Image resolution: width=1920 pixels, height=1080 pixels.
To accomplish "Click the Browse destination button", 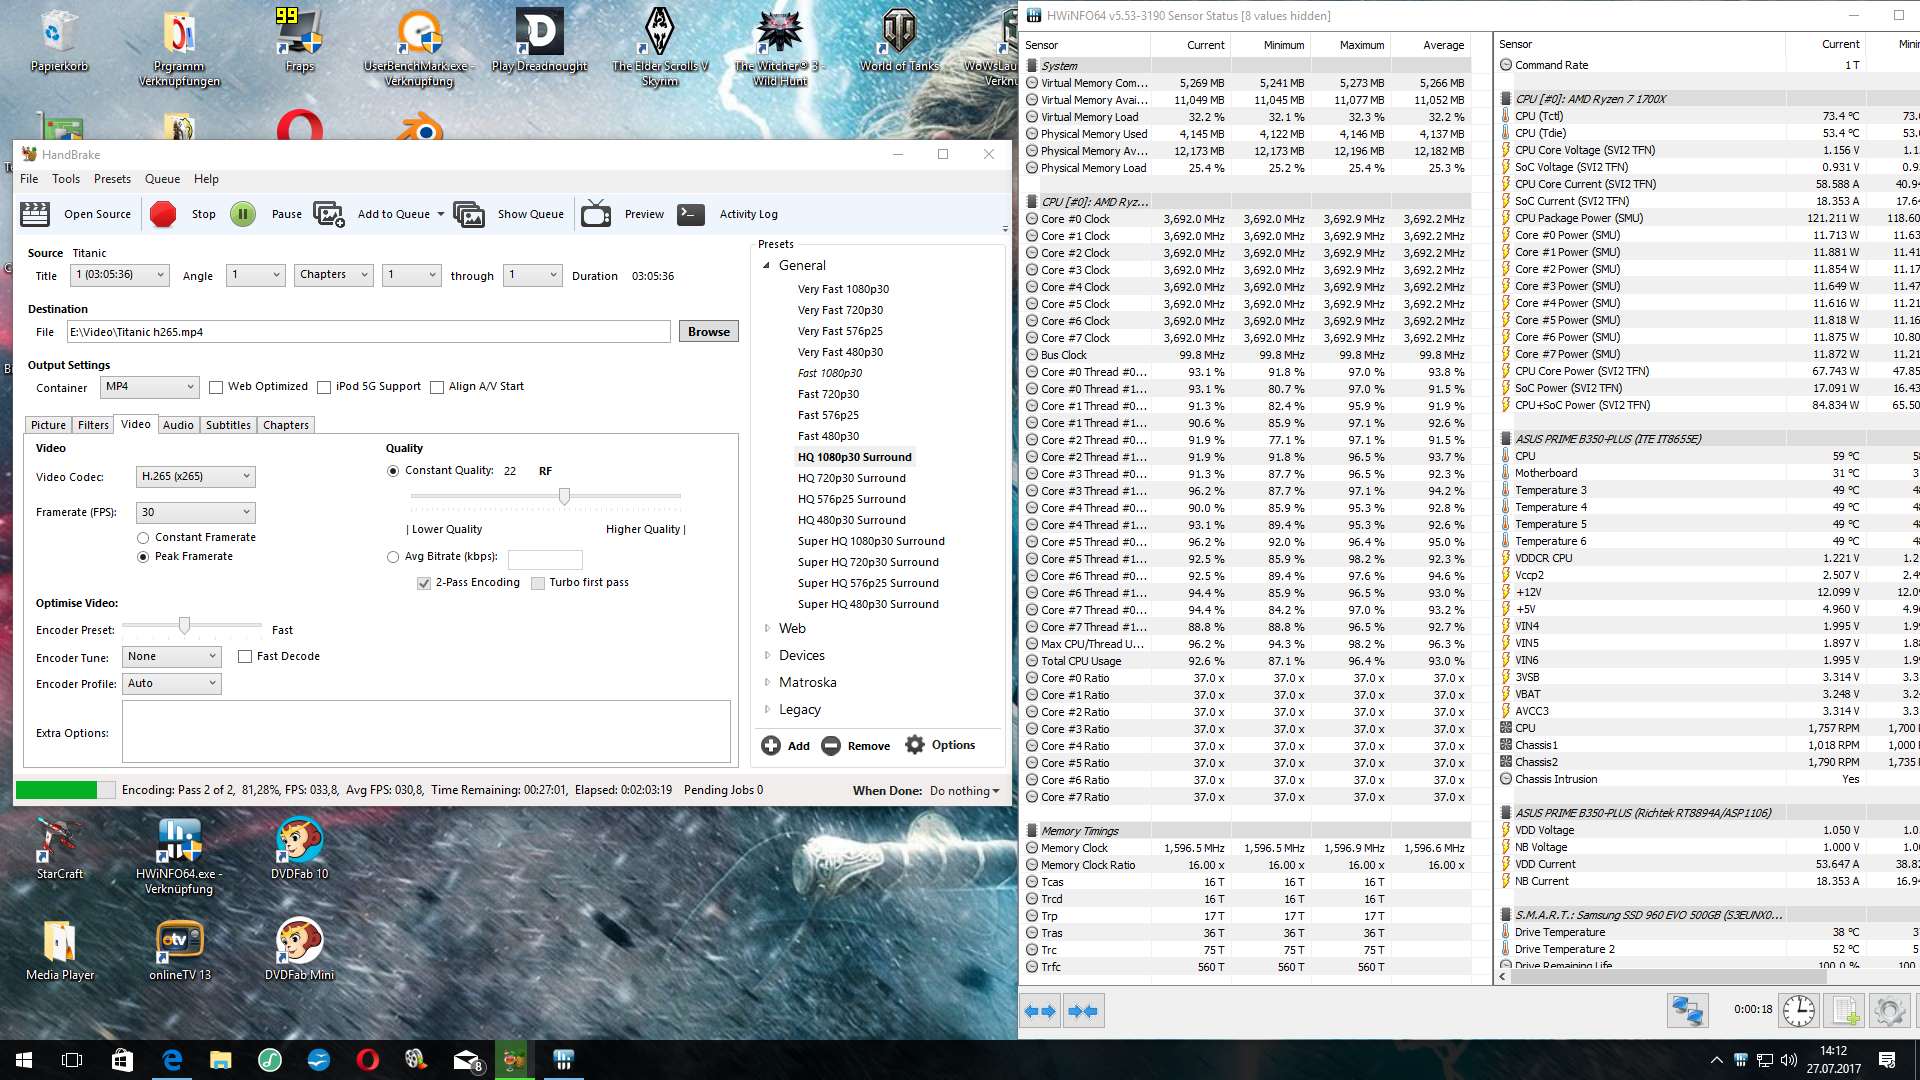I will pyautogui.click(x=708, y=332).
